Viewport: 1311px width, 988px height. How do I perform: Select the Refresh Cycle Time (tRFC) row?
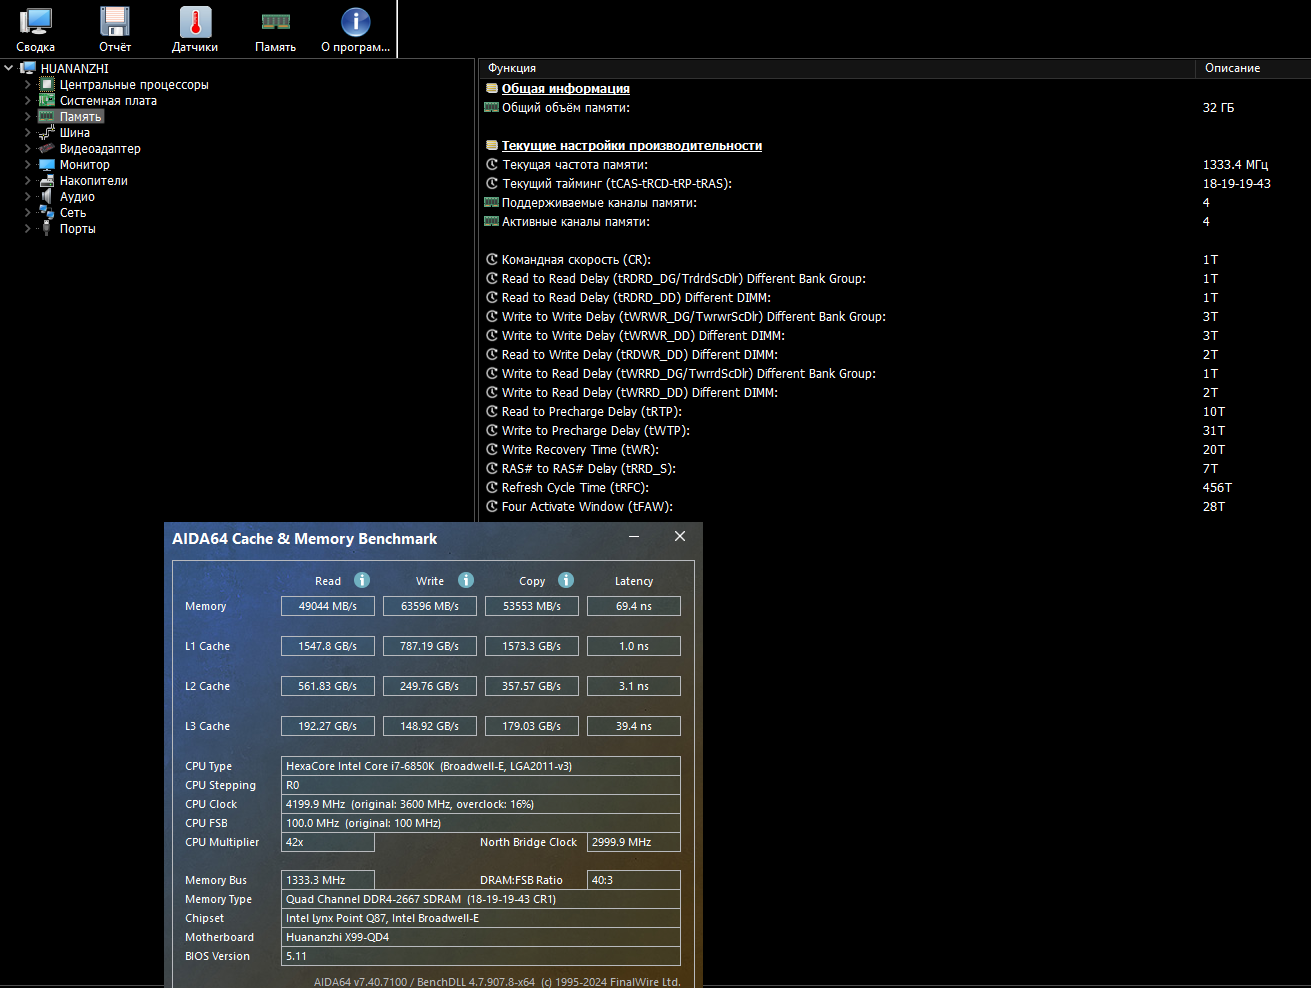(894, 488)
